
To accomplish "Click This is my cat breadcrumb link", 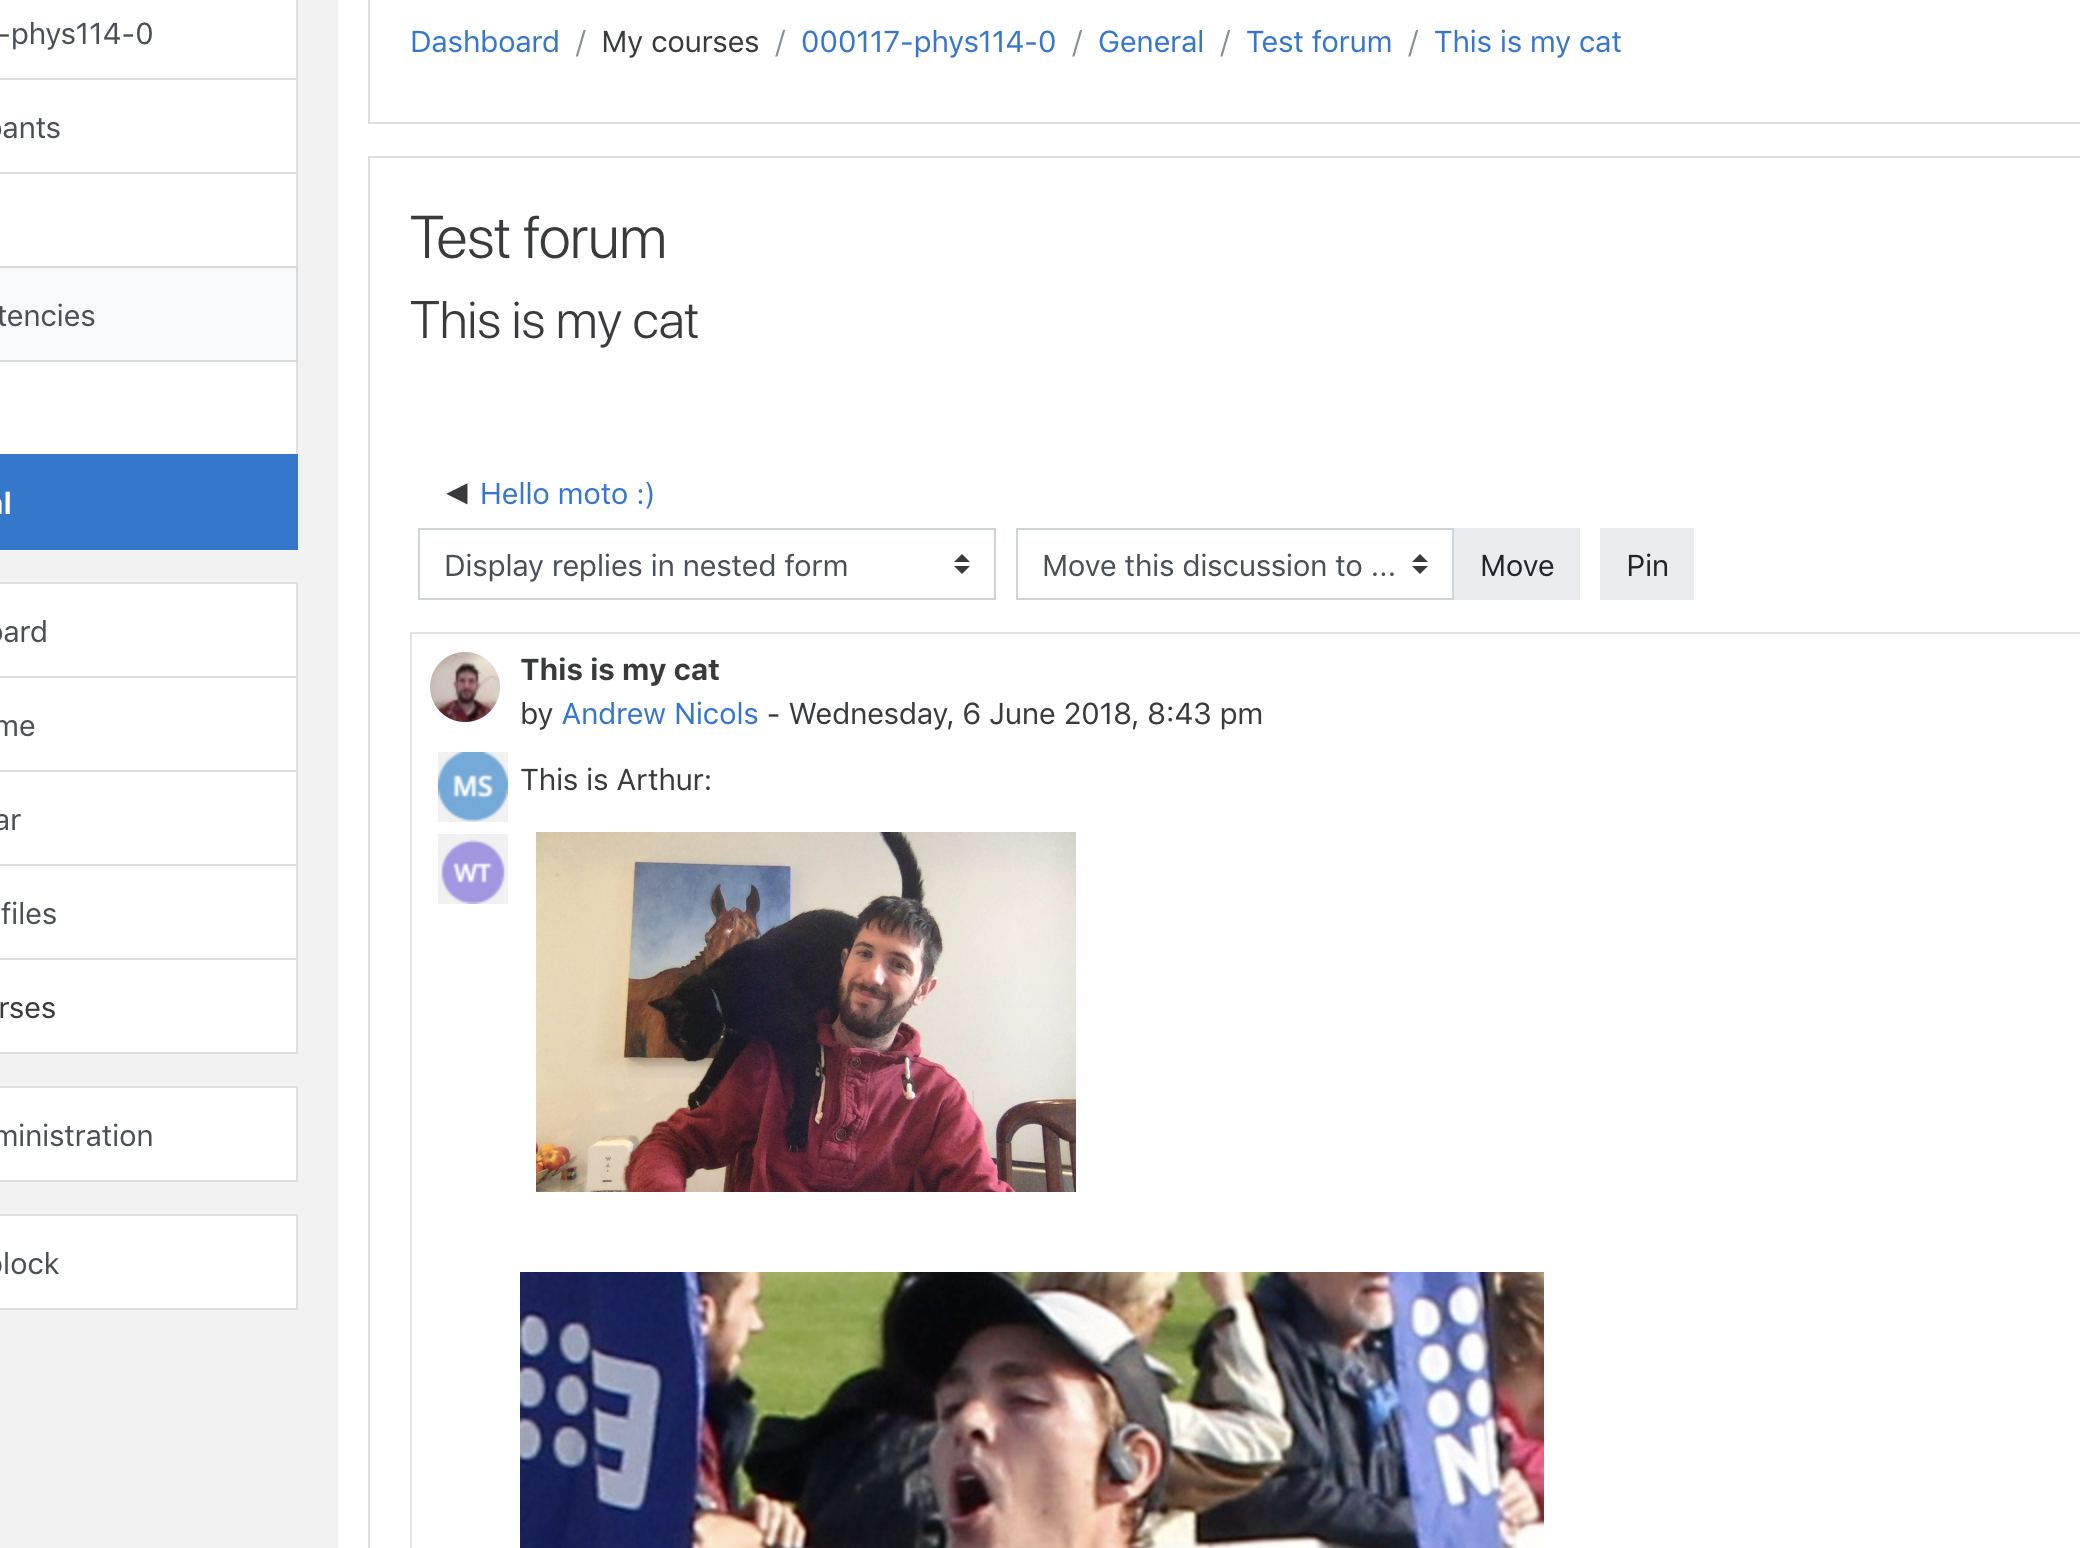I will coord(1527,41).
